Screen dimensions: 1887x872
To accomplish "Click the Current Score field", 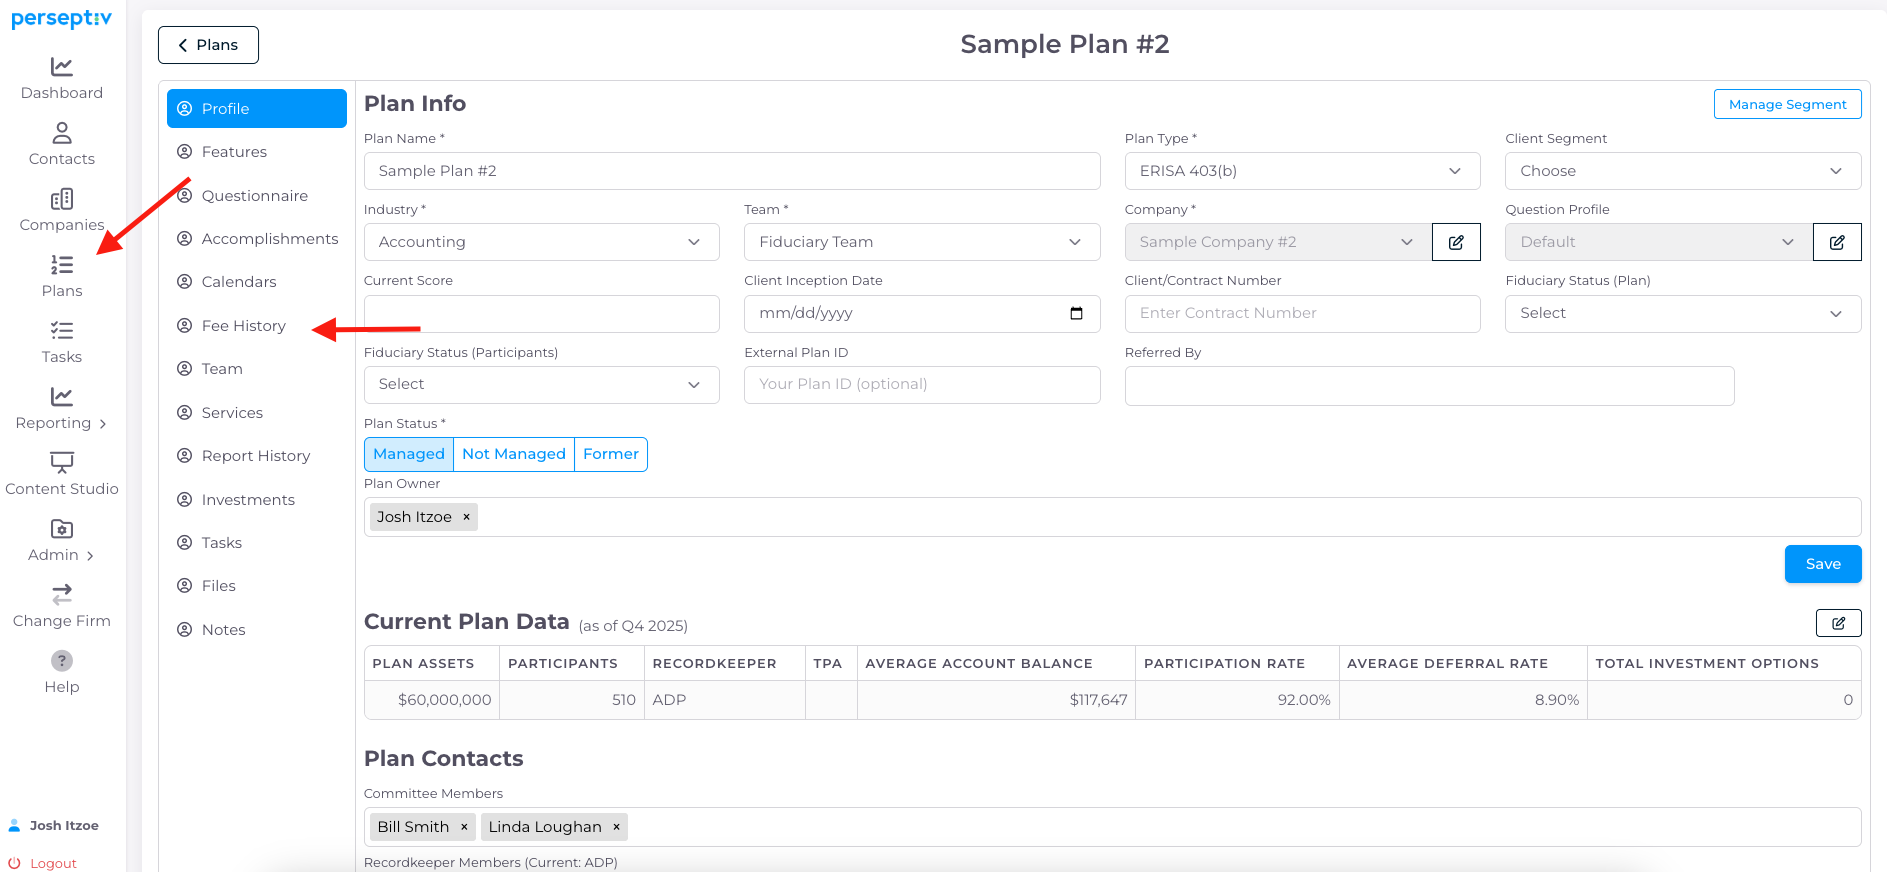I will [541, 314].
